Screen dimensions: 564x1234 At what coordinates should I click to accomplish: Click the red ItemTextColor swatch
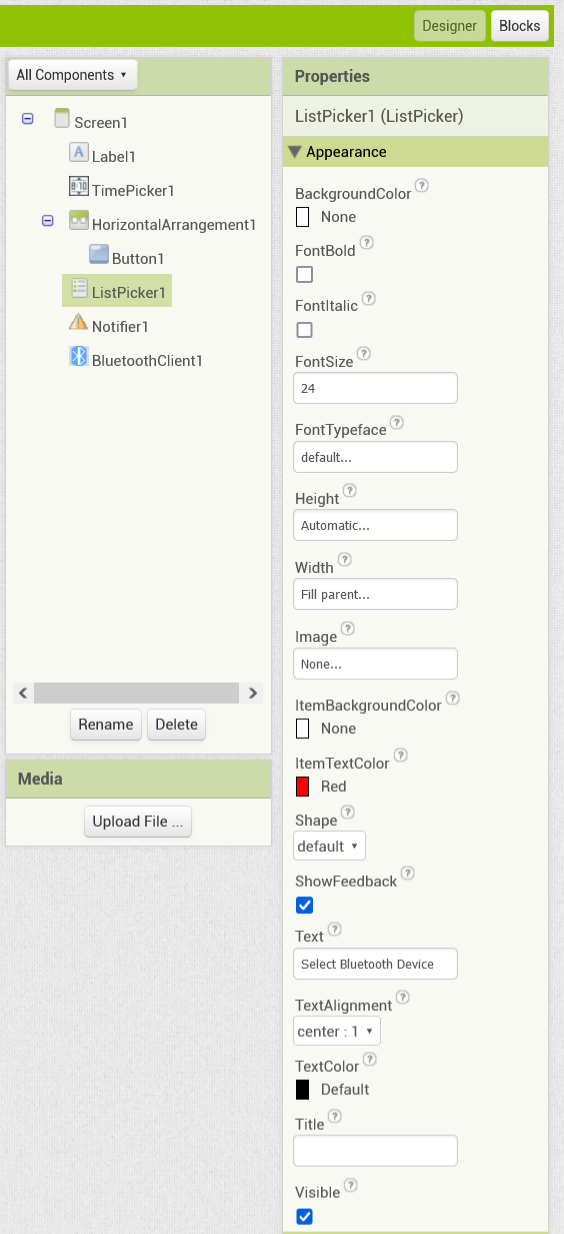click(x=303, y=787)
